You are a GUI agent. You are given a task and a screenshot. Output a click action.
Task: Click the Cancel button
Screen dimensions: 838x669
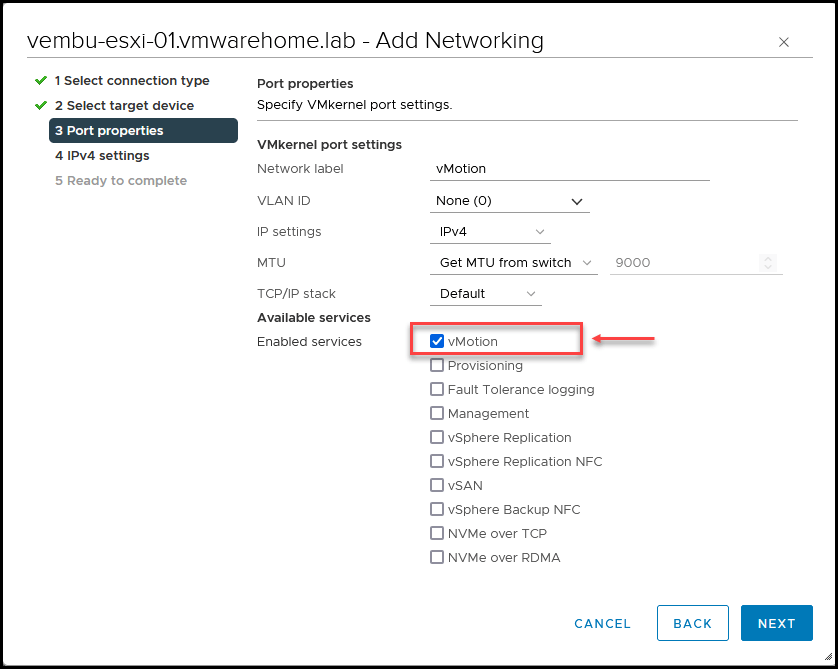pyautogui.click(x=602, y=624)
